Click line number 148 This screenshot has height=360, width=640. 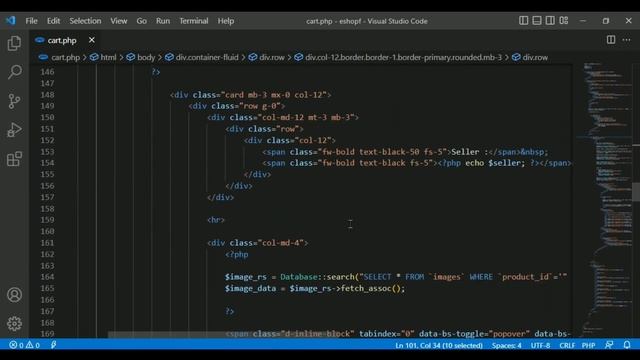tap(47, 95)
